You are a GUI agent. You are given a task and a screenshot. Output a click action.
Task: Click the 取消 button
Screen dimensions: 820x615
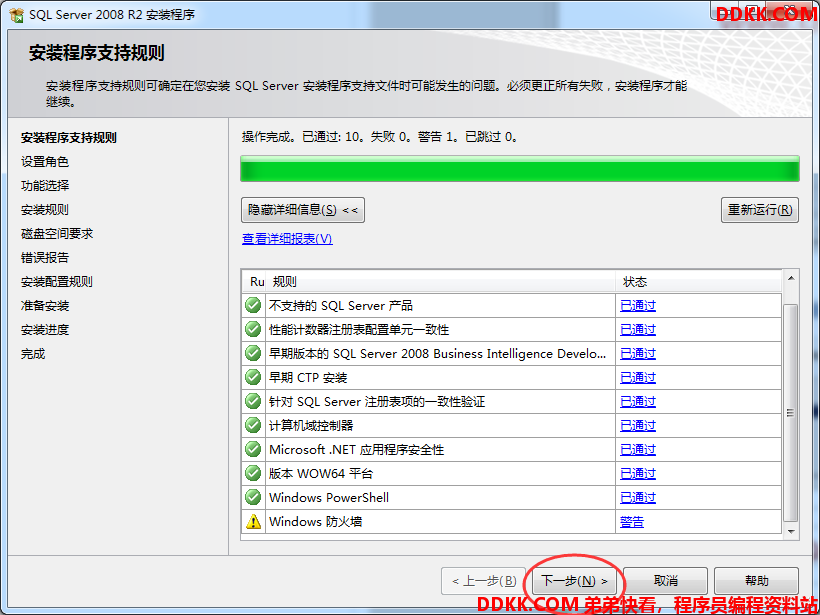[665, 580]
